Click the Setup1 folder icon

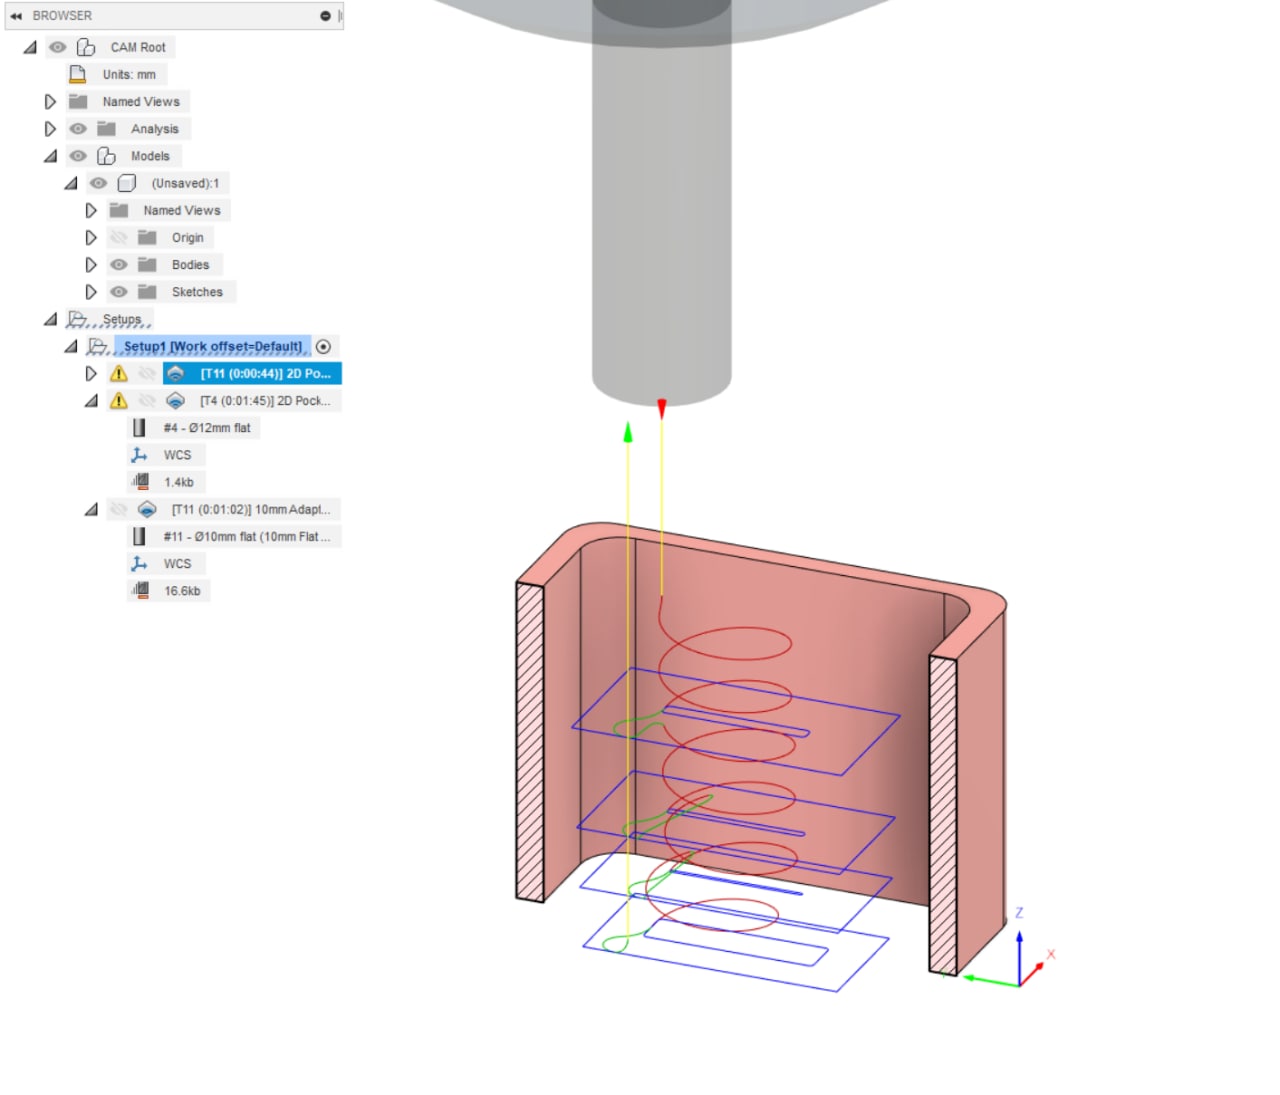98,346
